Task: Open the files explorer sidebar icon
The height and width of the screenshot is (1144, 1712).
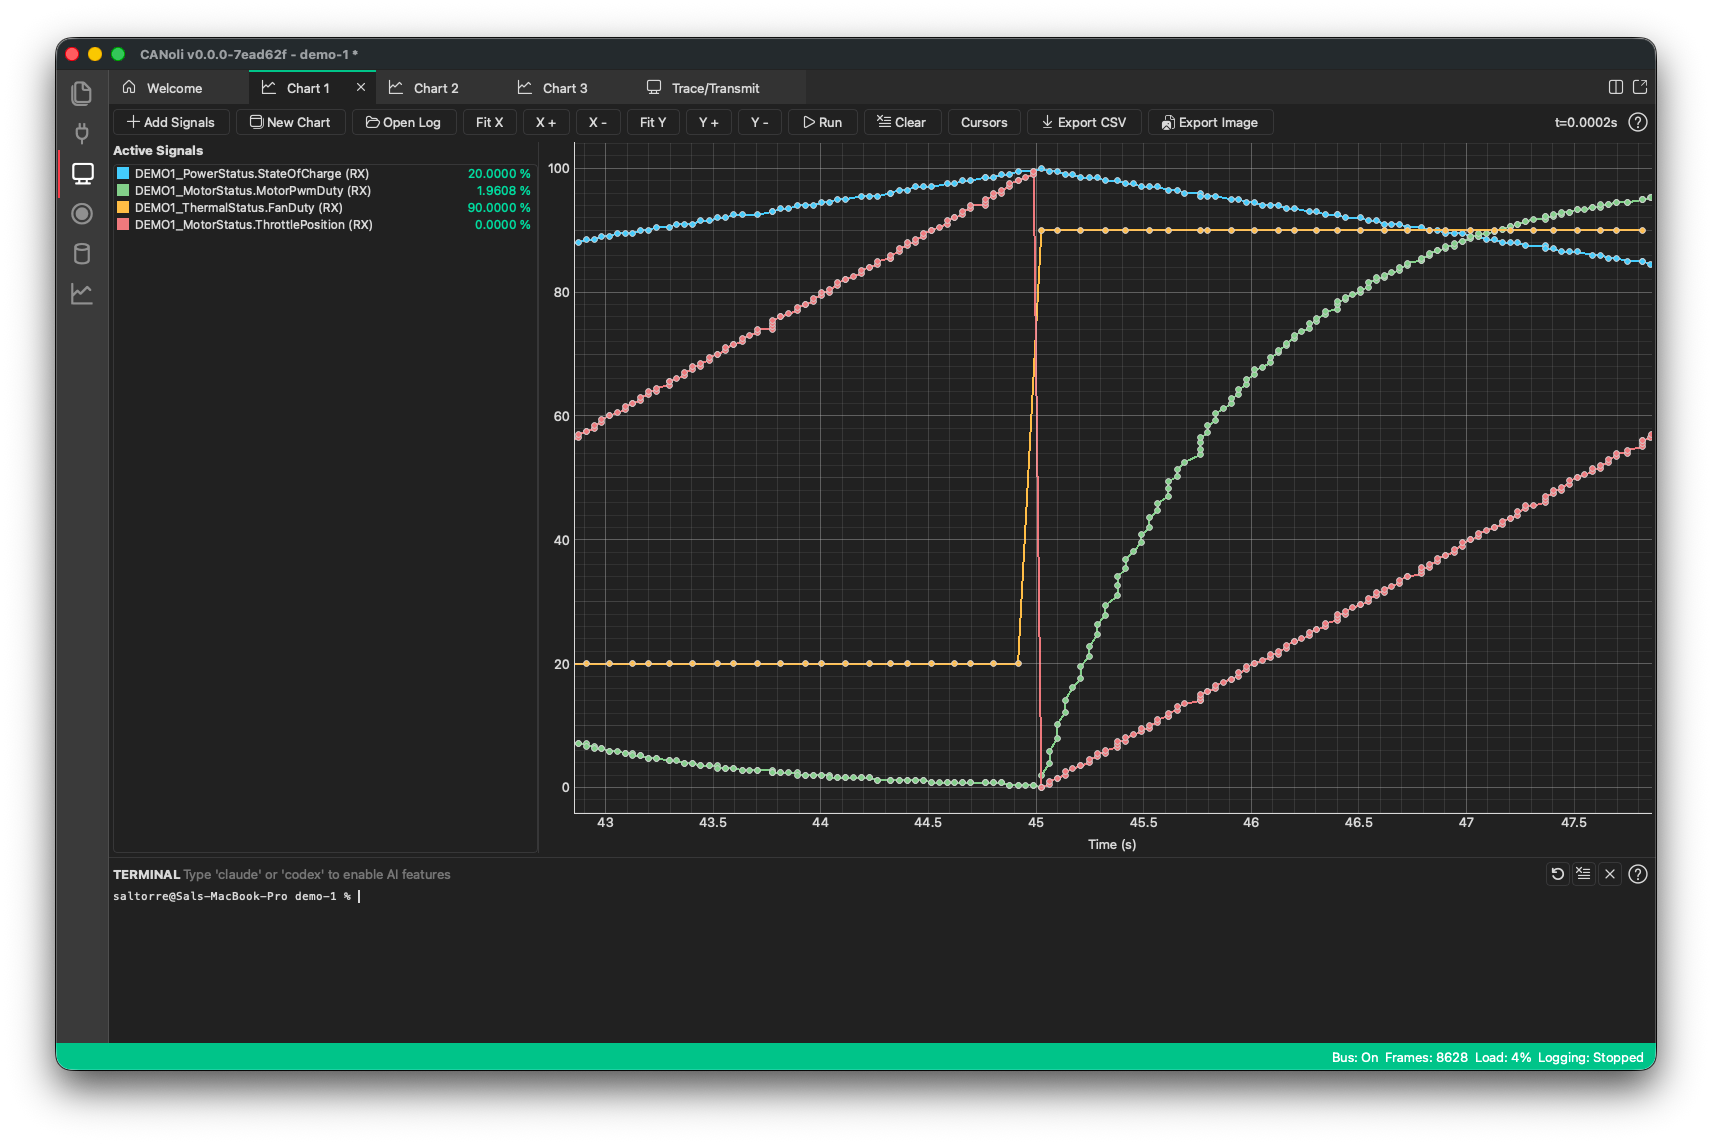Action: pos(82,93)
